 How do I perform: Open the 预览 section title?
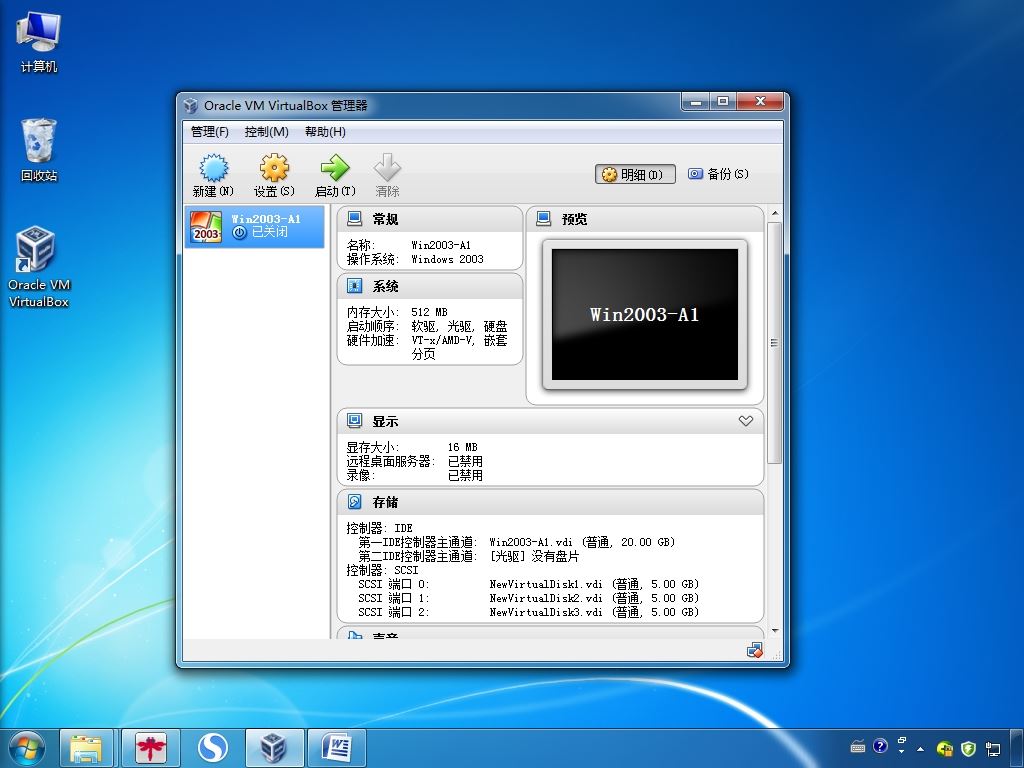pyautogui.click(x=574, y=219)
